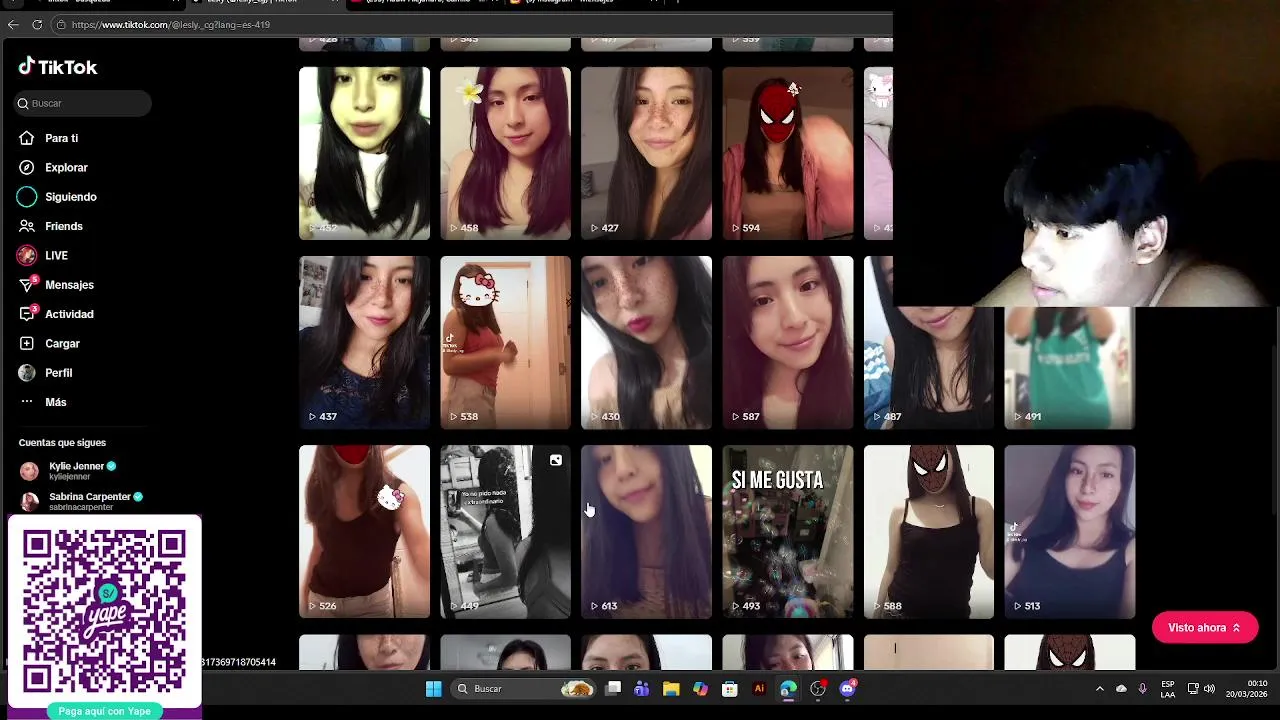Screen dimensions: 1280x720
Task: Click the microphone icon in system tray
Action: [x=1142, y=689]
